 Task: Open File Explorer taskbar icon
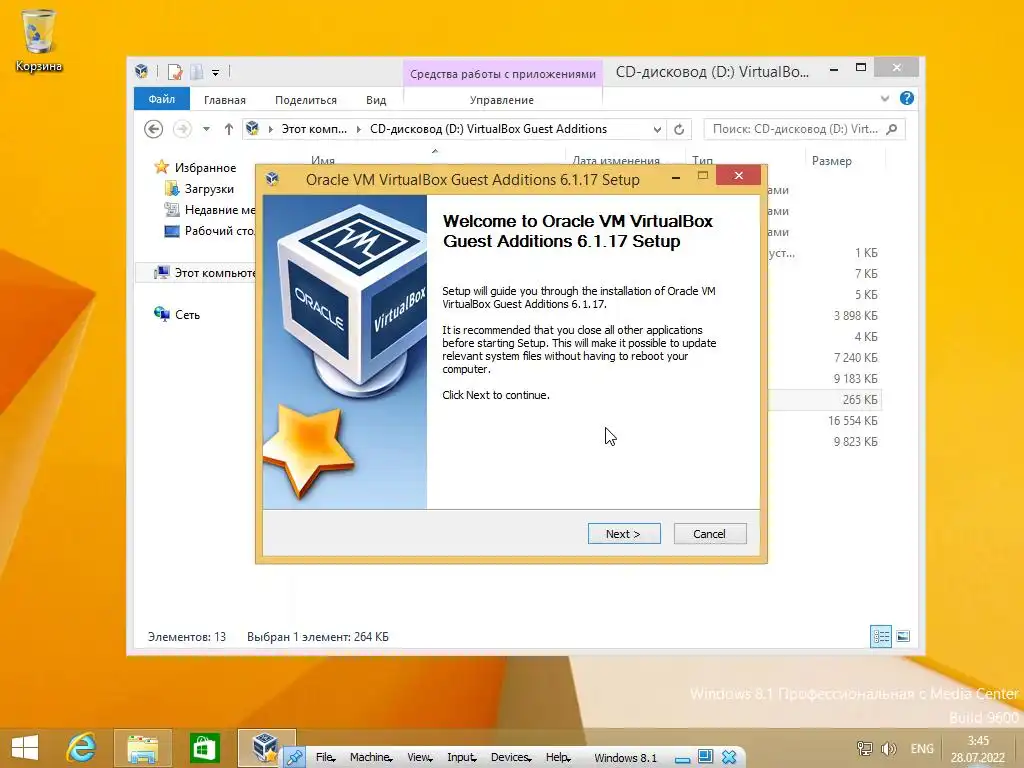[x=142, y=748]
